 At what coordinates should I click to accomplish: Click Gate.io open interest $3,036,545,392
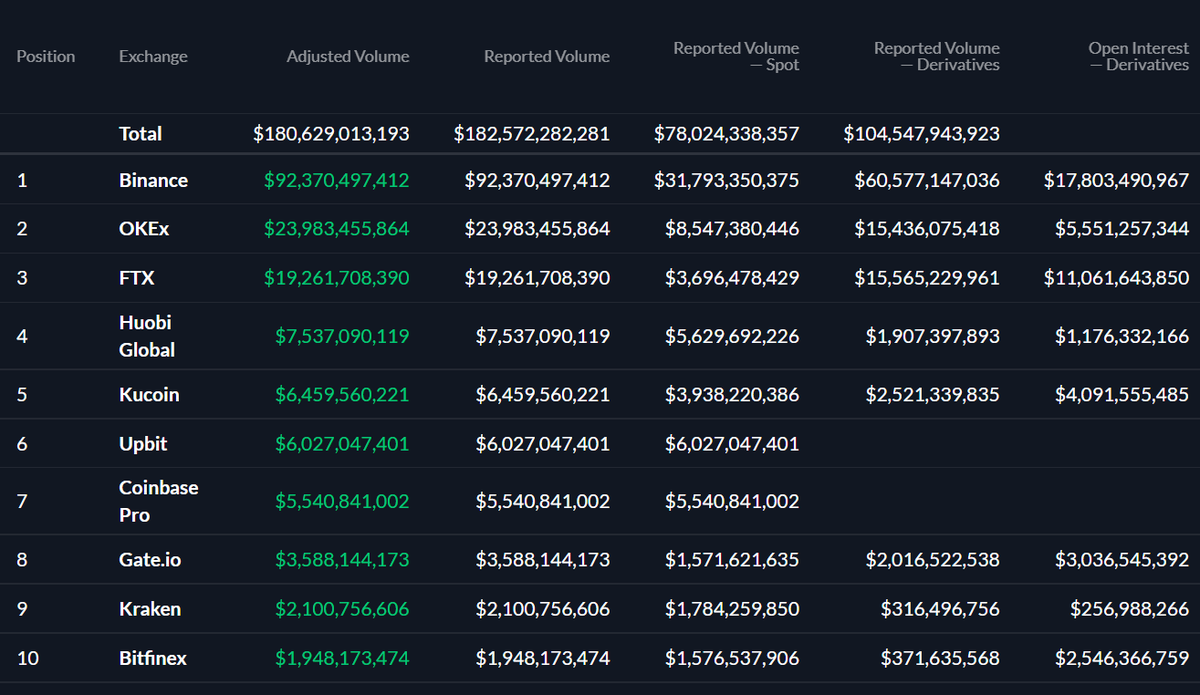pos(1122,560)
